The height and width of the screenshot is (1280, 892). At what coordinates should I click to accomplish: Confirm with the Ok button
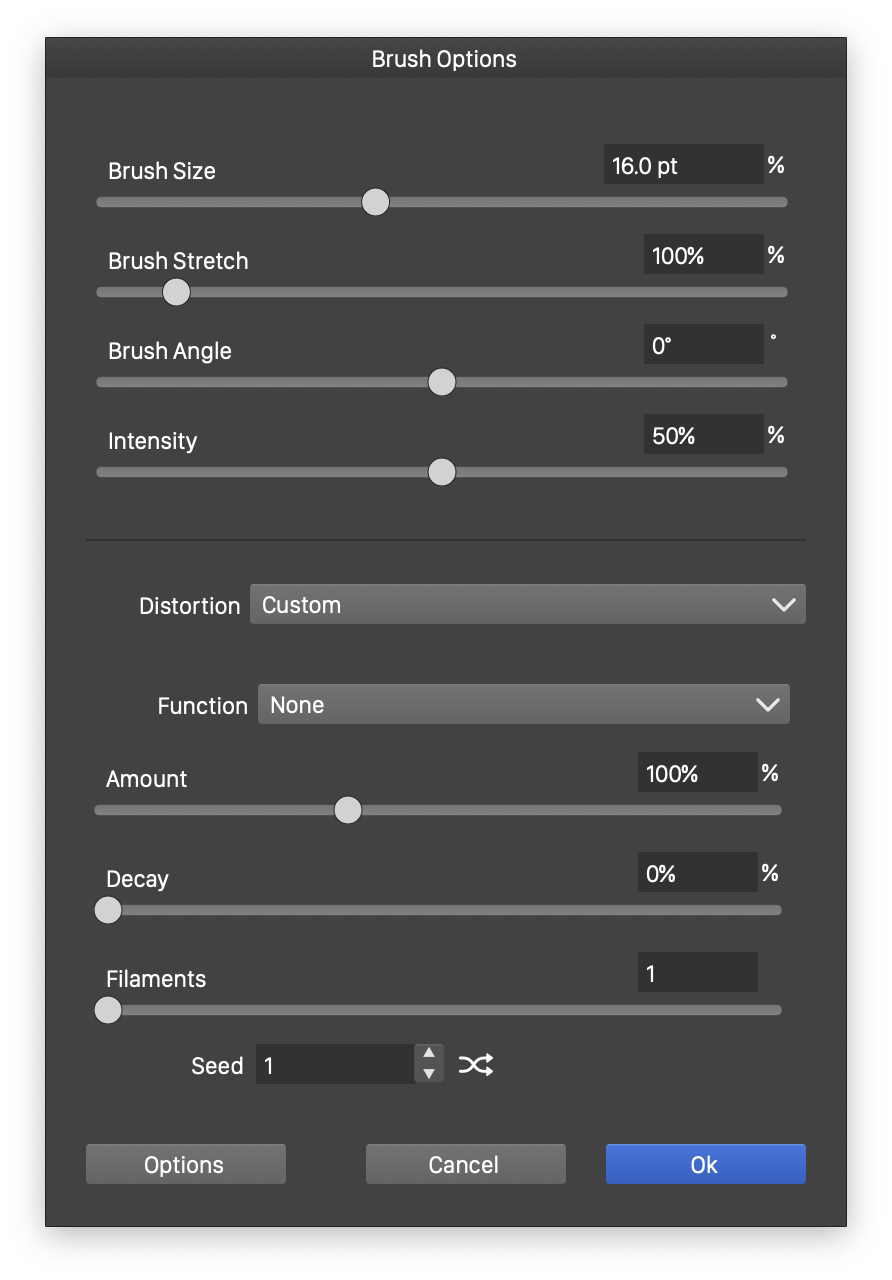click(705, 1164)
